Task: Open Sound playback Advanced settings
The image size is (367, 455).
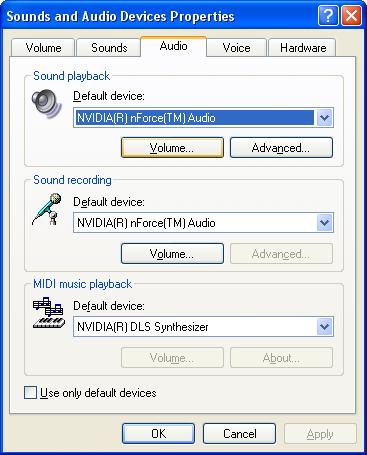Action: 281,147
